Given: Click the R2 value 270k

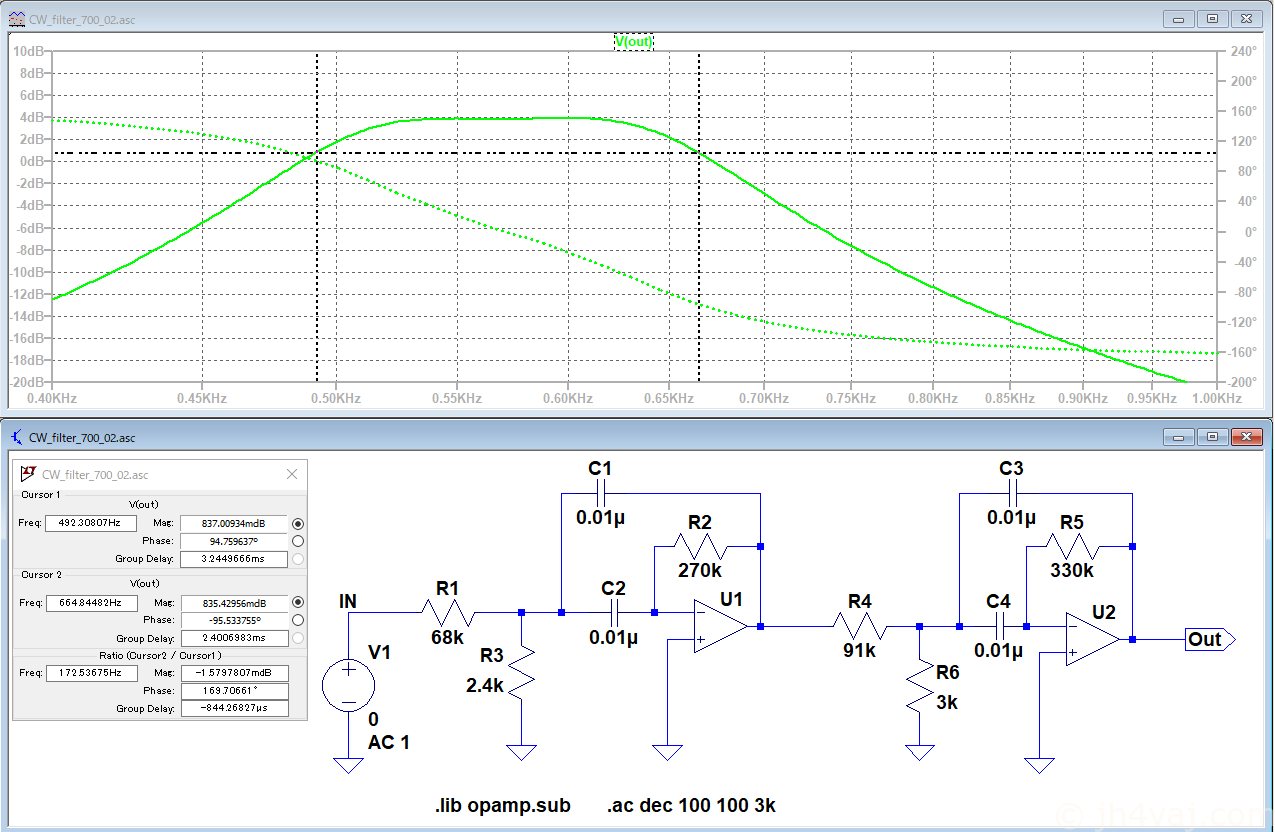Looking at the screenshot, I should 700,571.
